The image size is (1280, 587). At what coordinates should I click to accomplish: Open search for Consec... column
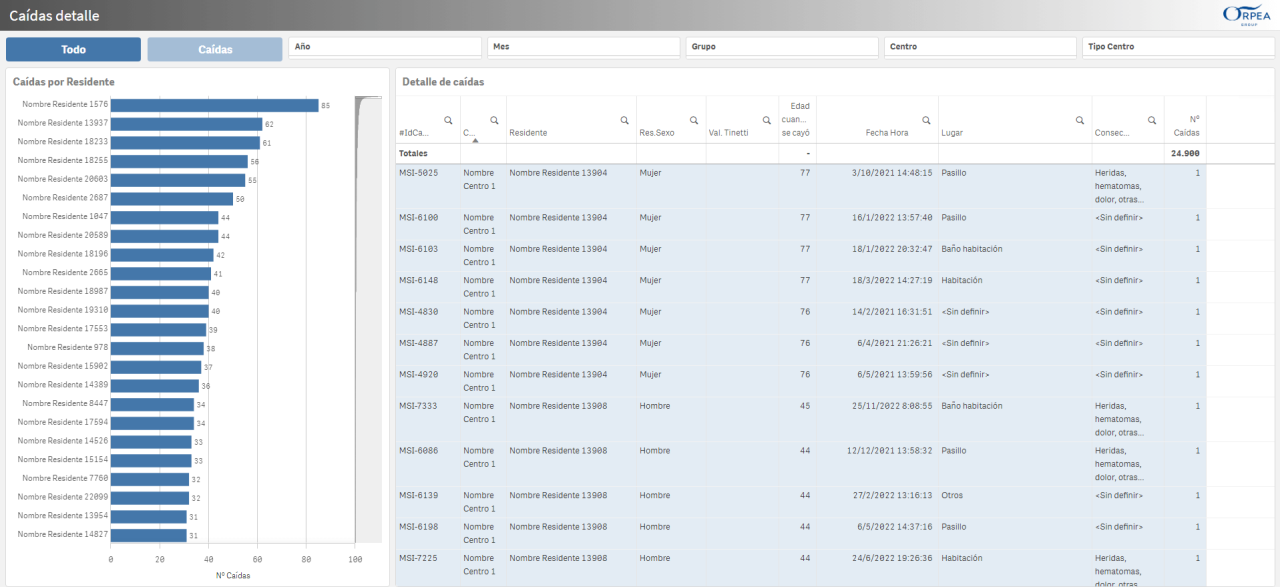[1152, 120]
